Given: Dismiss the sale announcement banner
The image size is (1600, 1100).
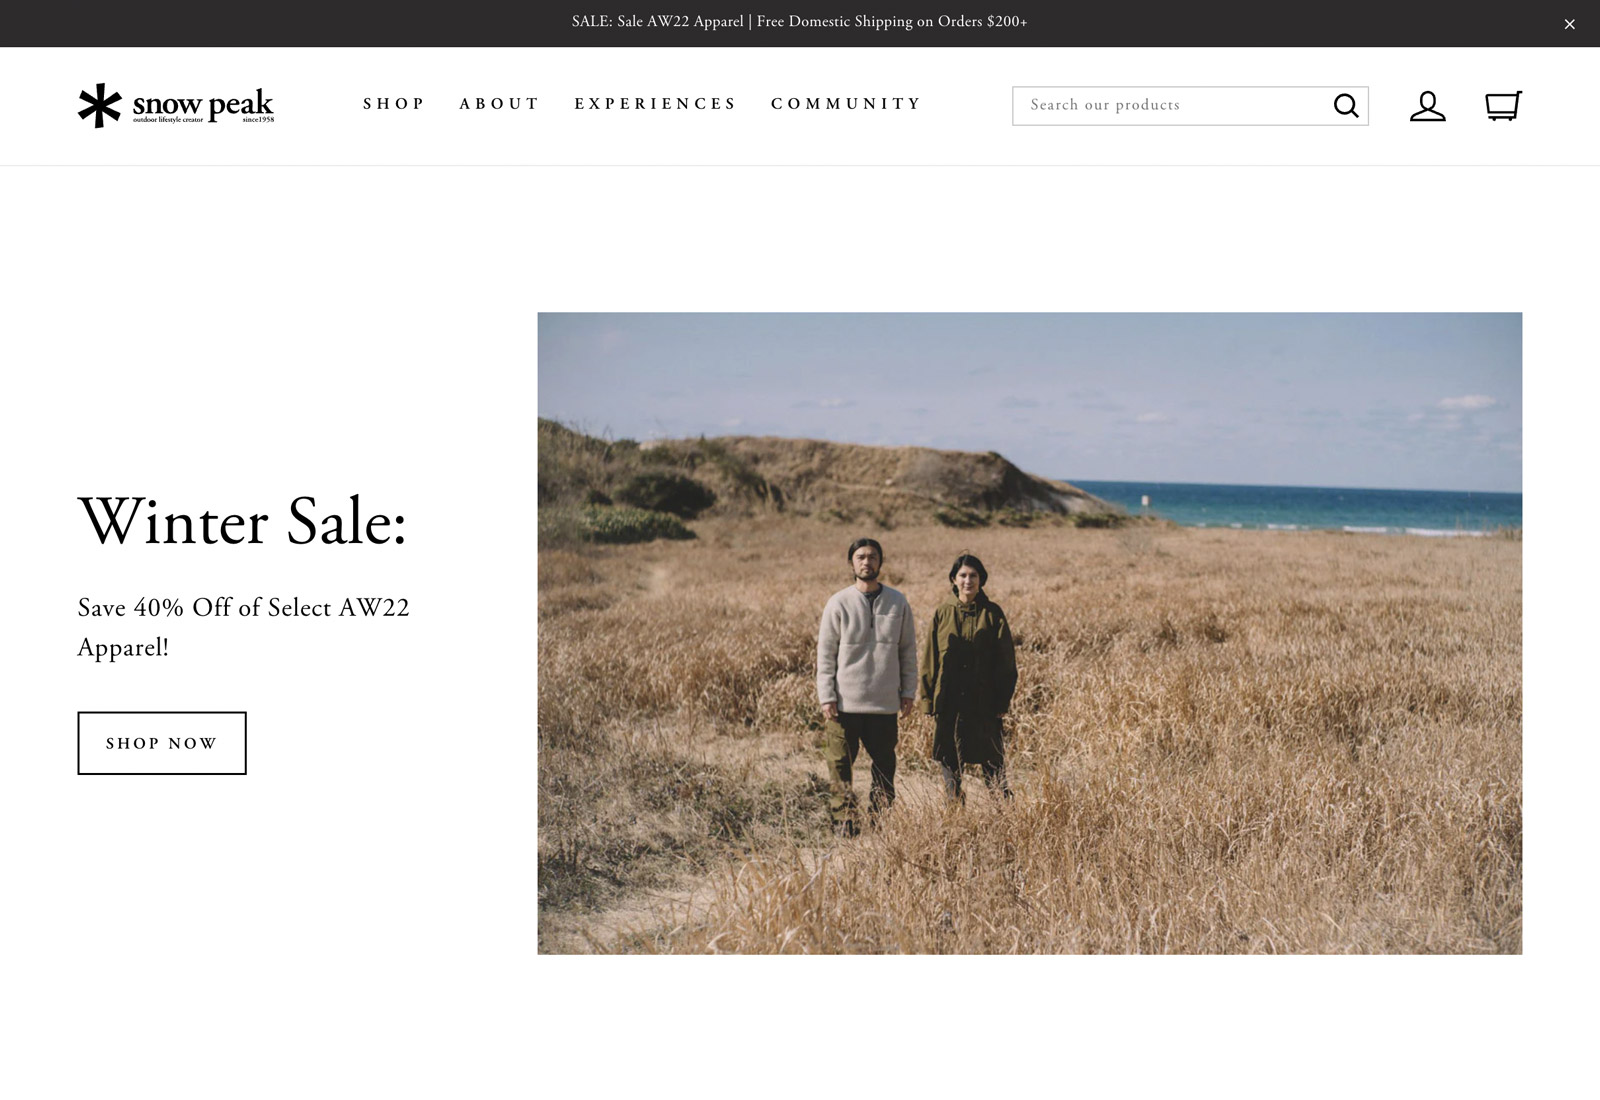Looking at the screenshot, I should 1569,24.
